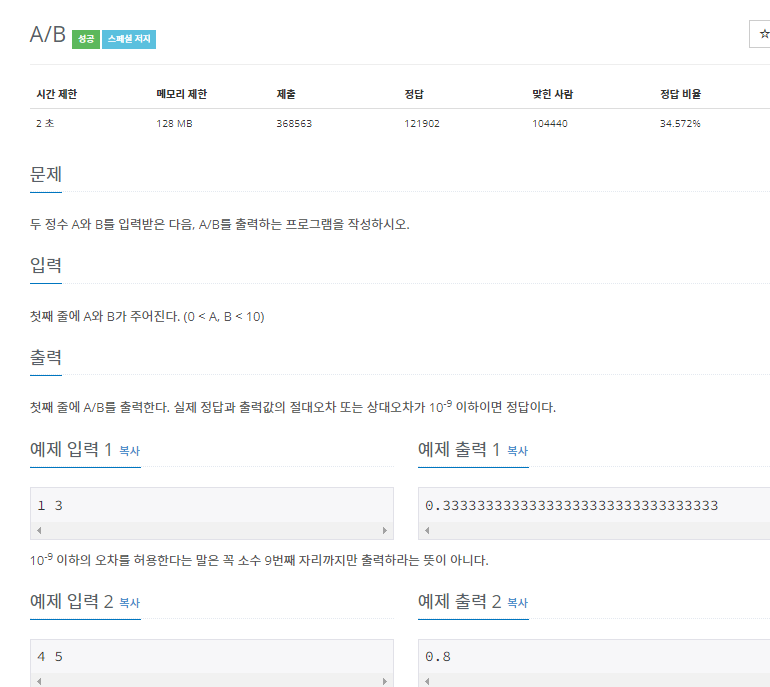Viewport: 770px width, 687px height.
Task: Click the 문제 section heading
Action: [46, 175]
